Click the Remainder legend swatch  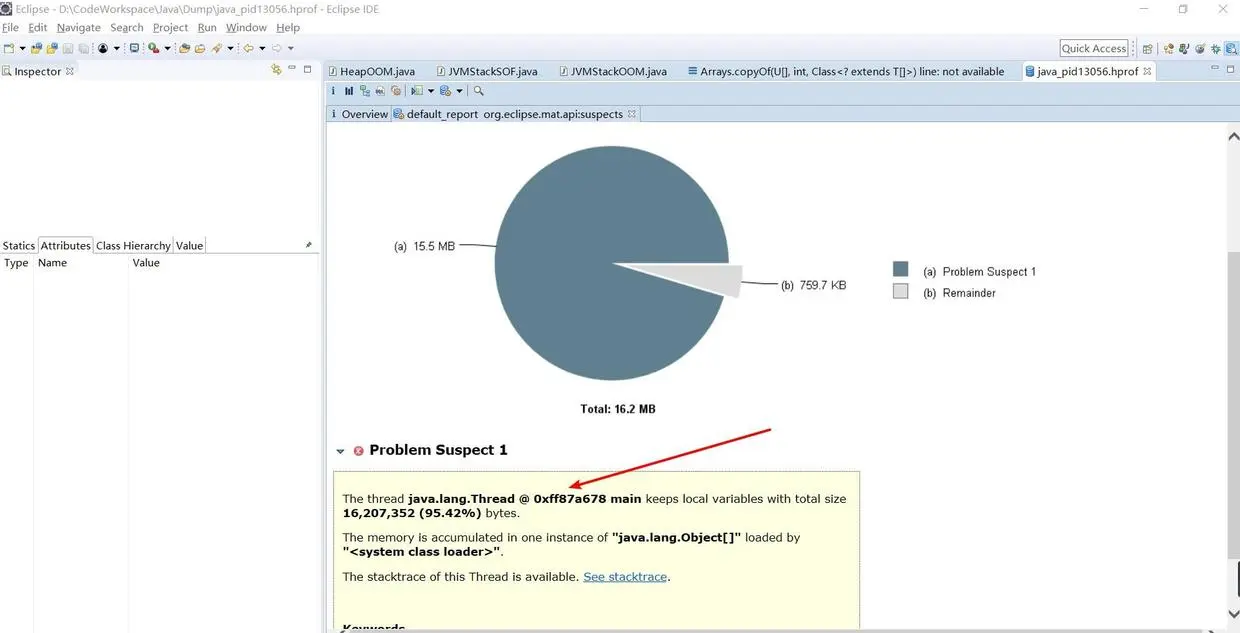pyautogui.click(x=901, y=292)
